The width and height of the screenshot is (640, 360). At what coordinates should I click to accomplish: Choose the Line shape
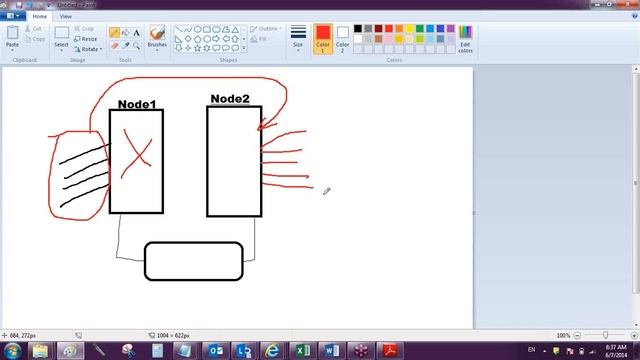pos(178,29)
